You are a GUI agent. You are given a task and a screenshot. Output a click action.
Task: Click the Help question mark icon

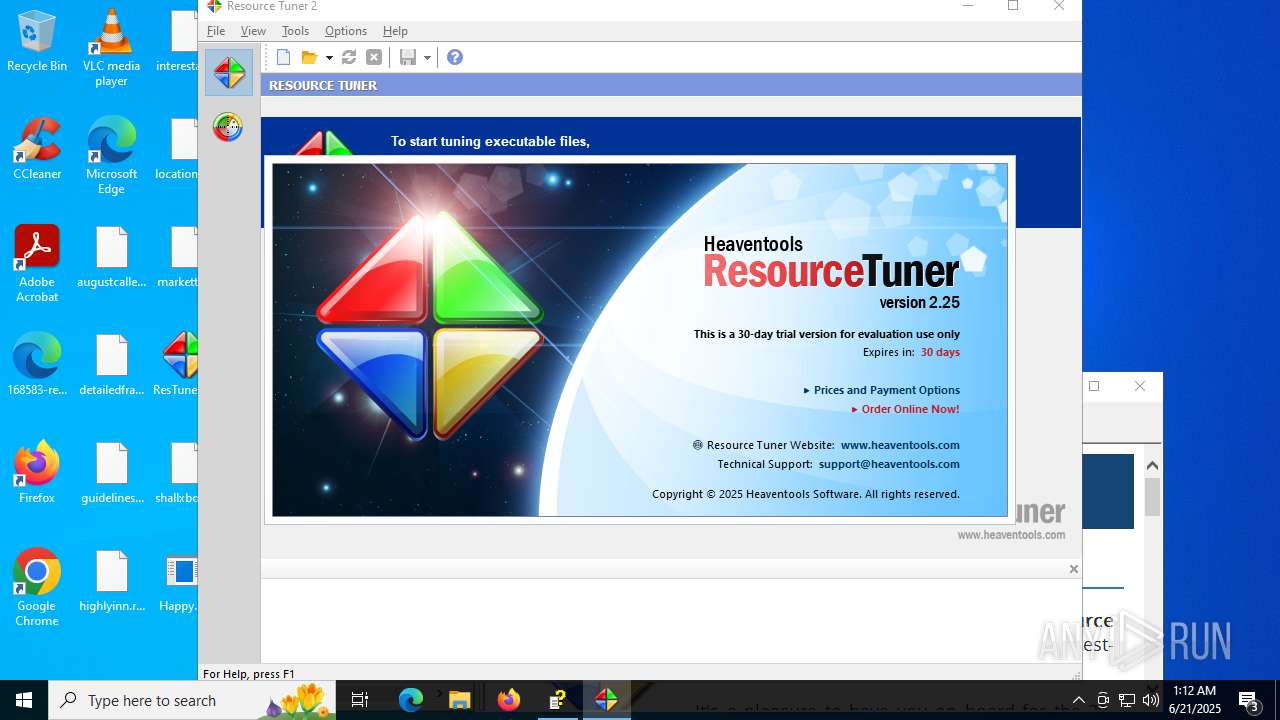point(455,58)
